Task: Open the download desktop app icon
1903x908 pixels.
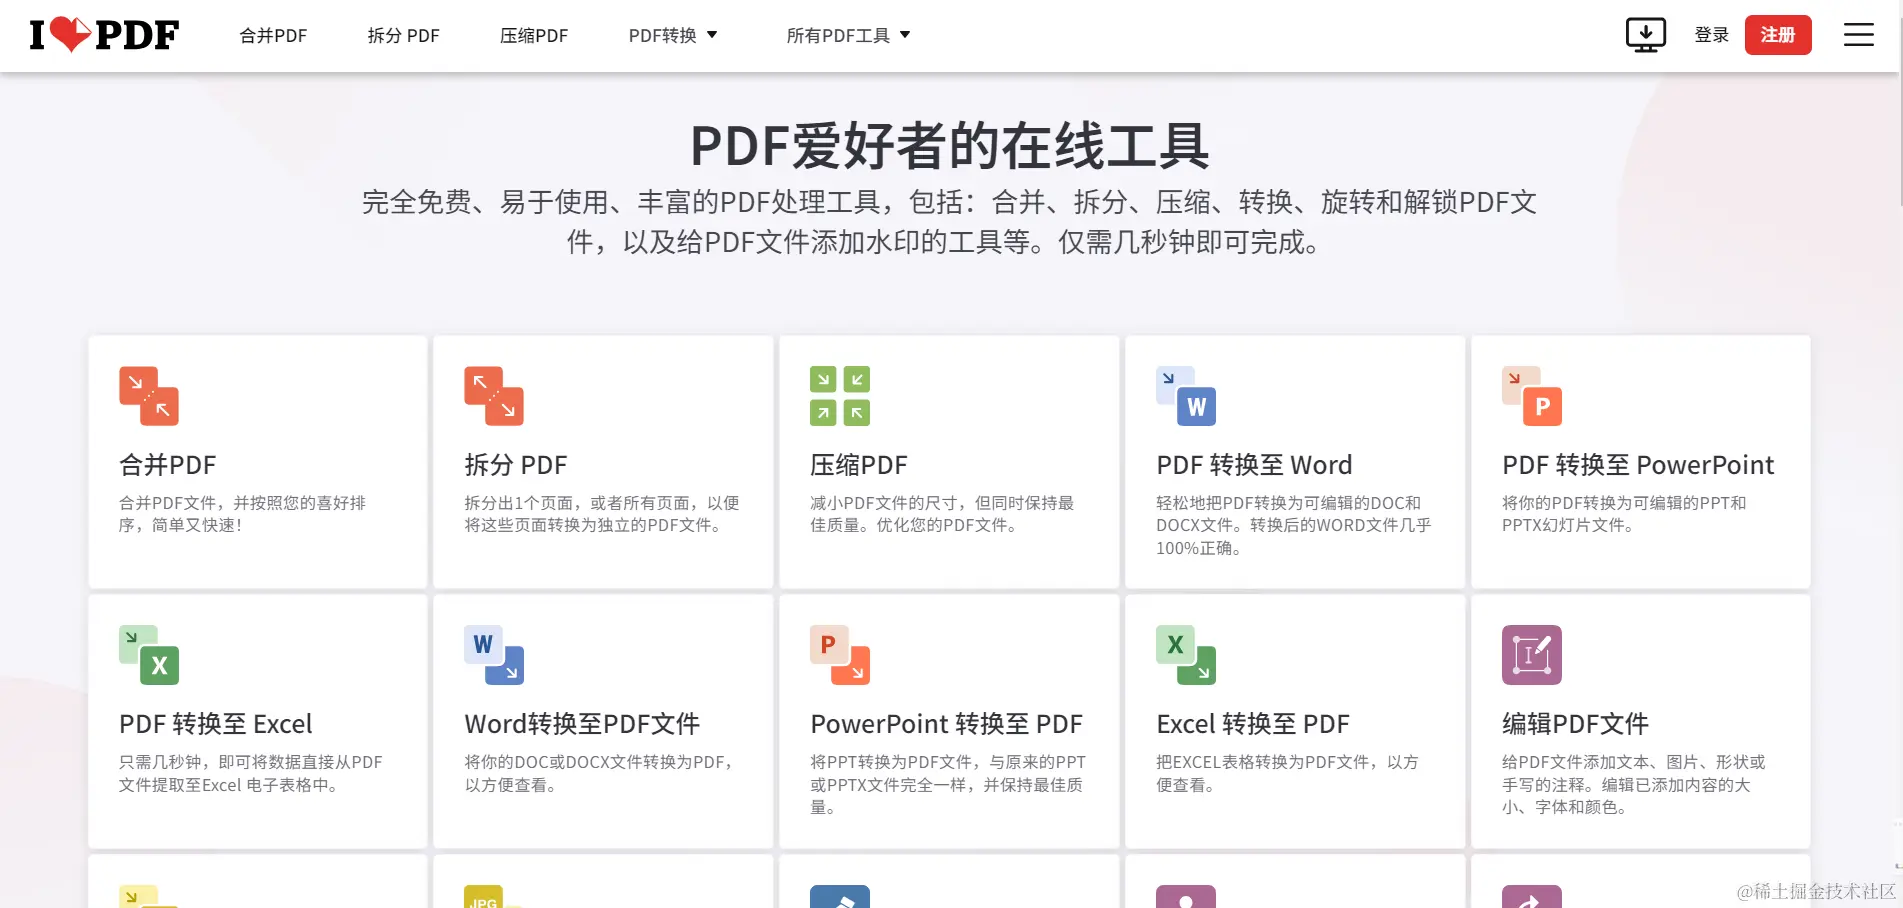Action: coord(1645,35)
